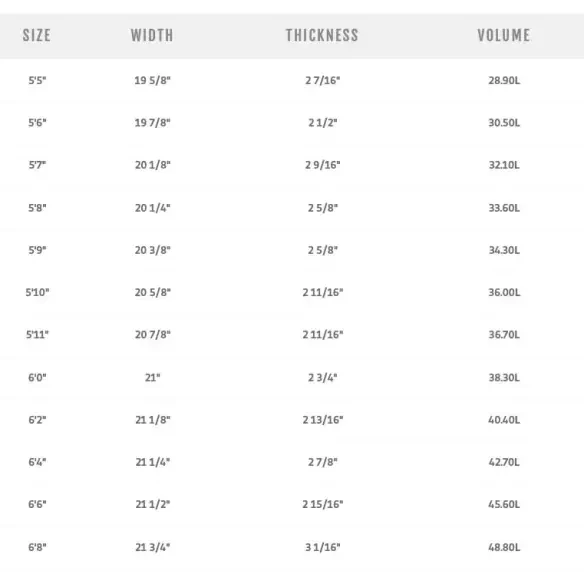Screen dimensions: 584x584
Task: Click the 21" width value
Action: (x=152, y=377)
